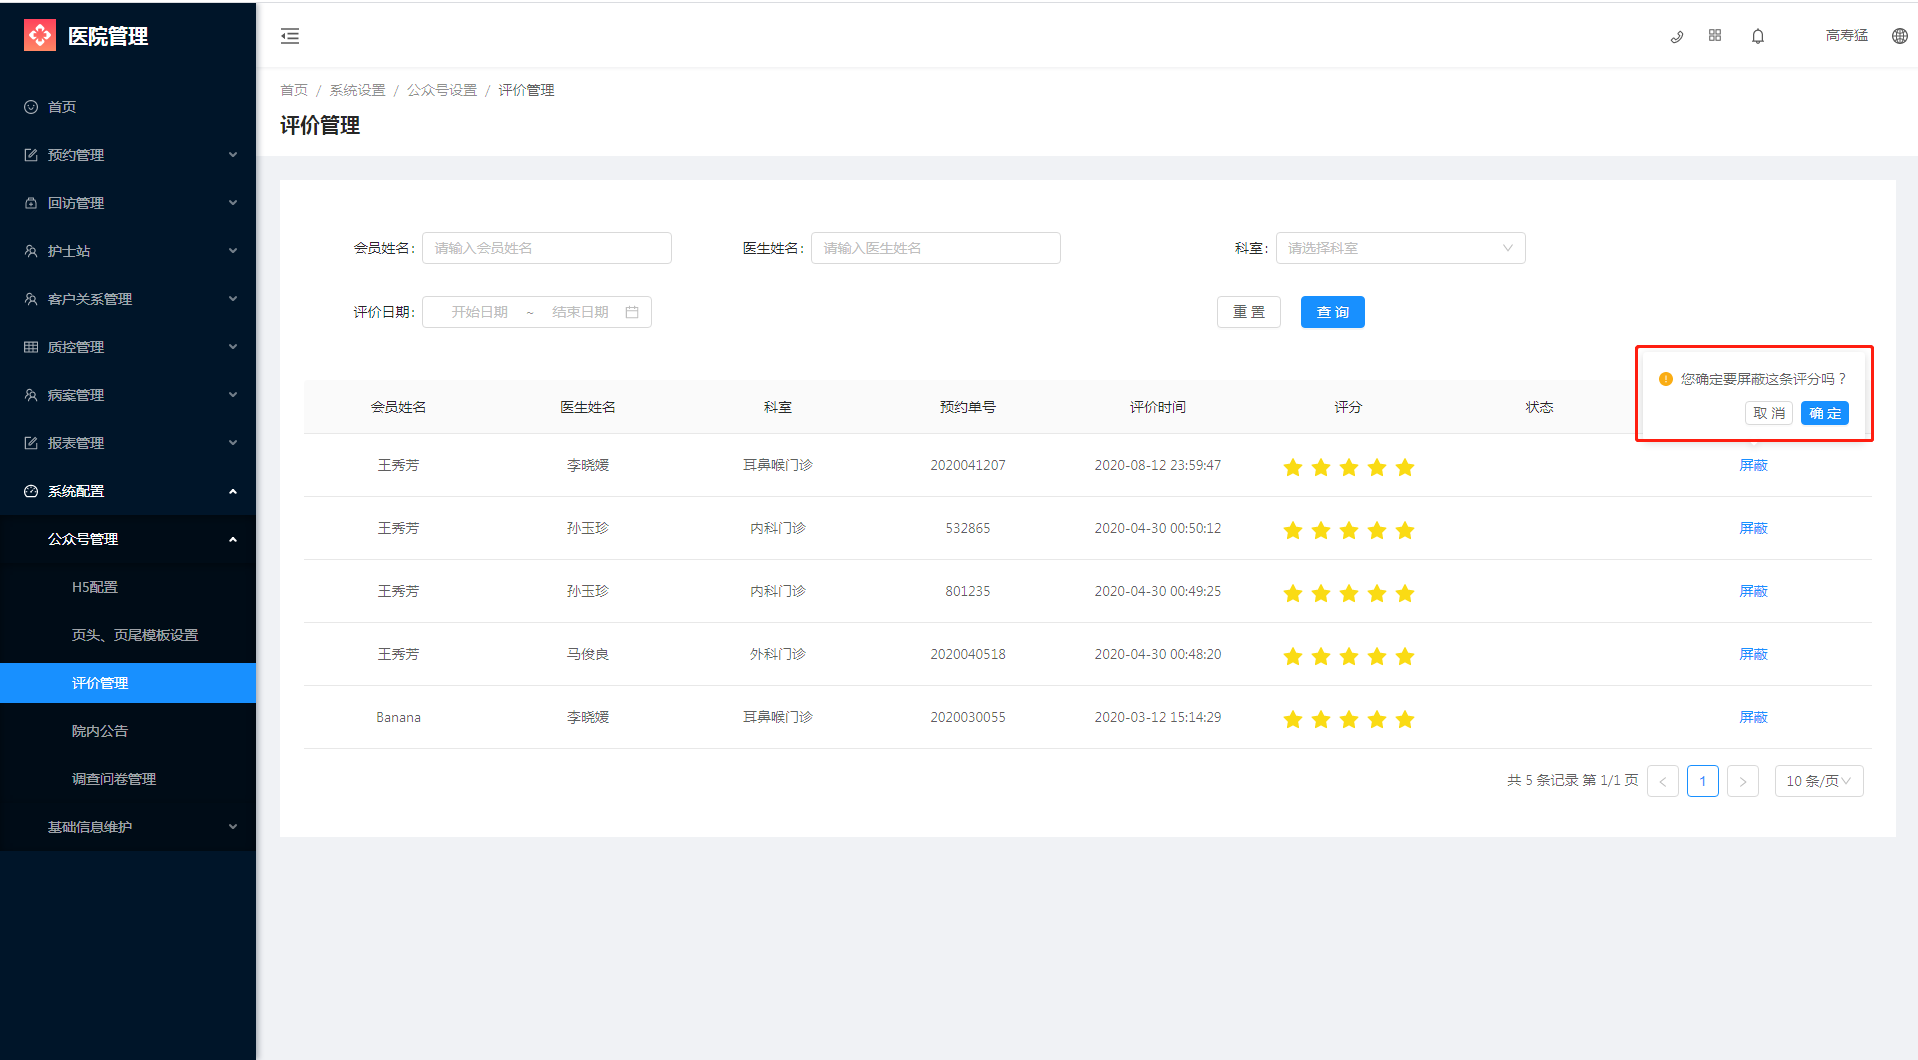This screenshot has width=1918, height=1060.
Task: Collapse the 系统配置 menu chevron
Action: (x=233, y=491)
